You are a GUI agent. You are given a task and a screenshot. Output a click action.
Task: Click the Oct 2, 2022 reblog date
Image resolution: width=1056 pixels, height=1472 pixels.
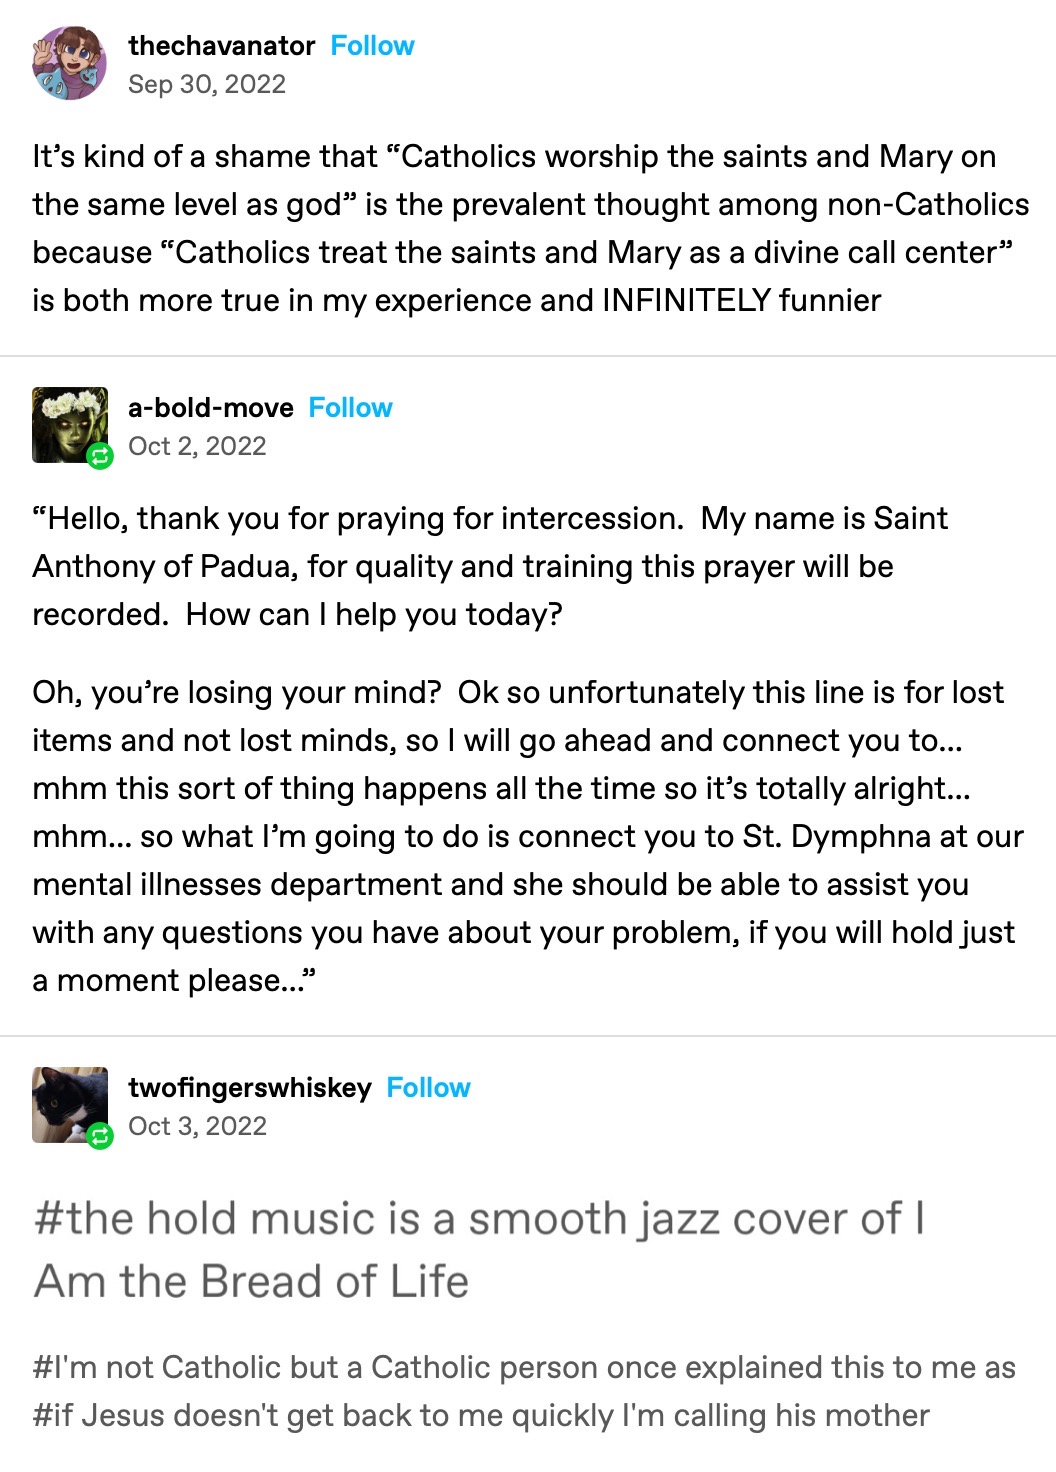click(x=197, y=446)
